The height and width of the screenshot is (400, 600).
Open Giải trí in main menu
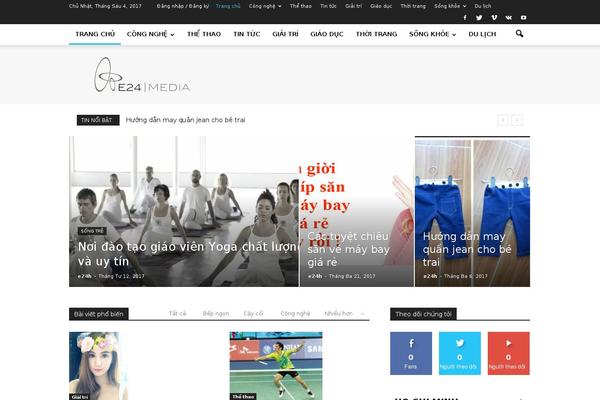tap(285, 34)
